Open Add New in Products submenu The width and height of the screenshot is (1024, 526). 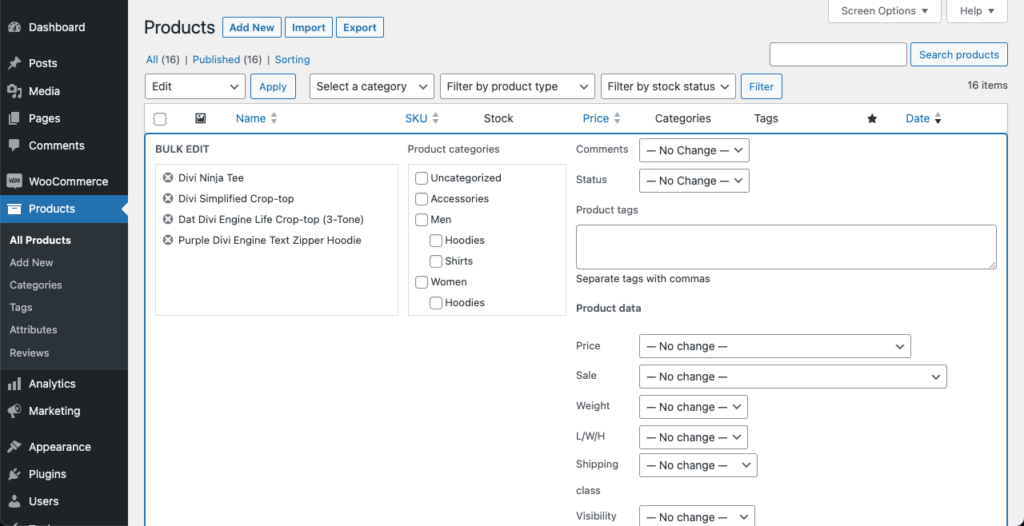coord(31,263)
